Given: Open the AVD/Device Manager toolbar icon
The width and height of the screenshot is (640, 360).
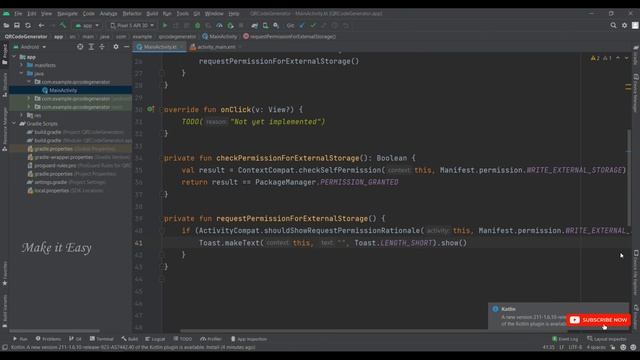Looking at the screenshot, I should 265,25.
